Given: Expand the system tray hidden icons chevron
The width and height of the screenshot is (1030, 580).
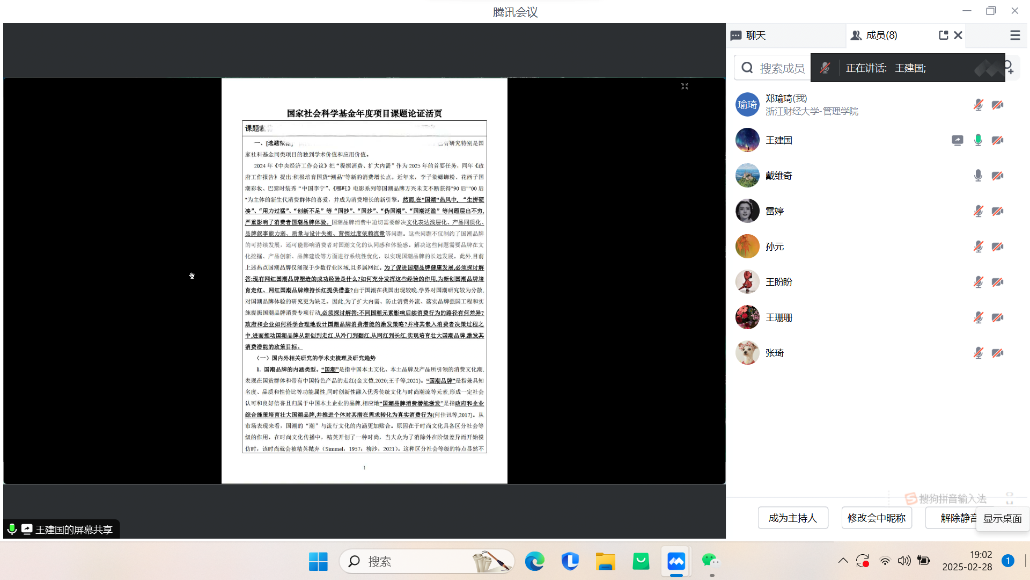Looking at the screenshot, I should tap(843, 561).
